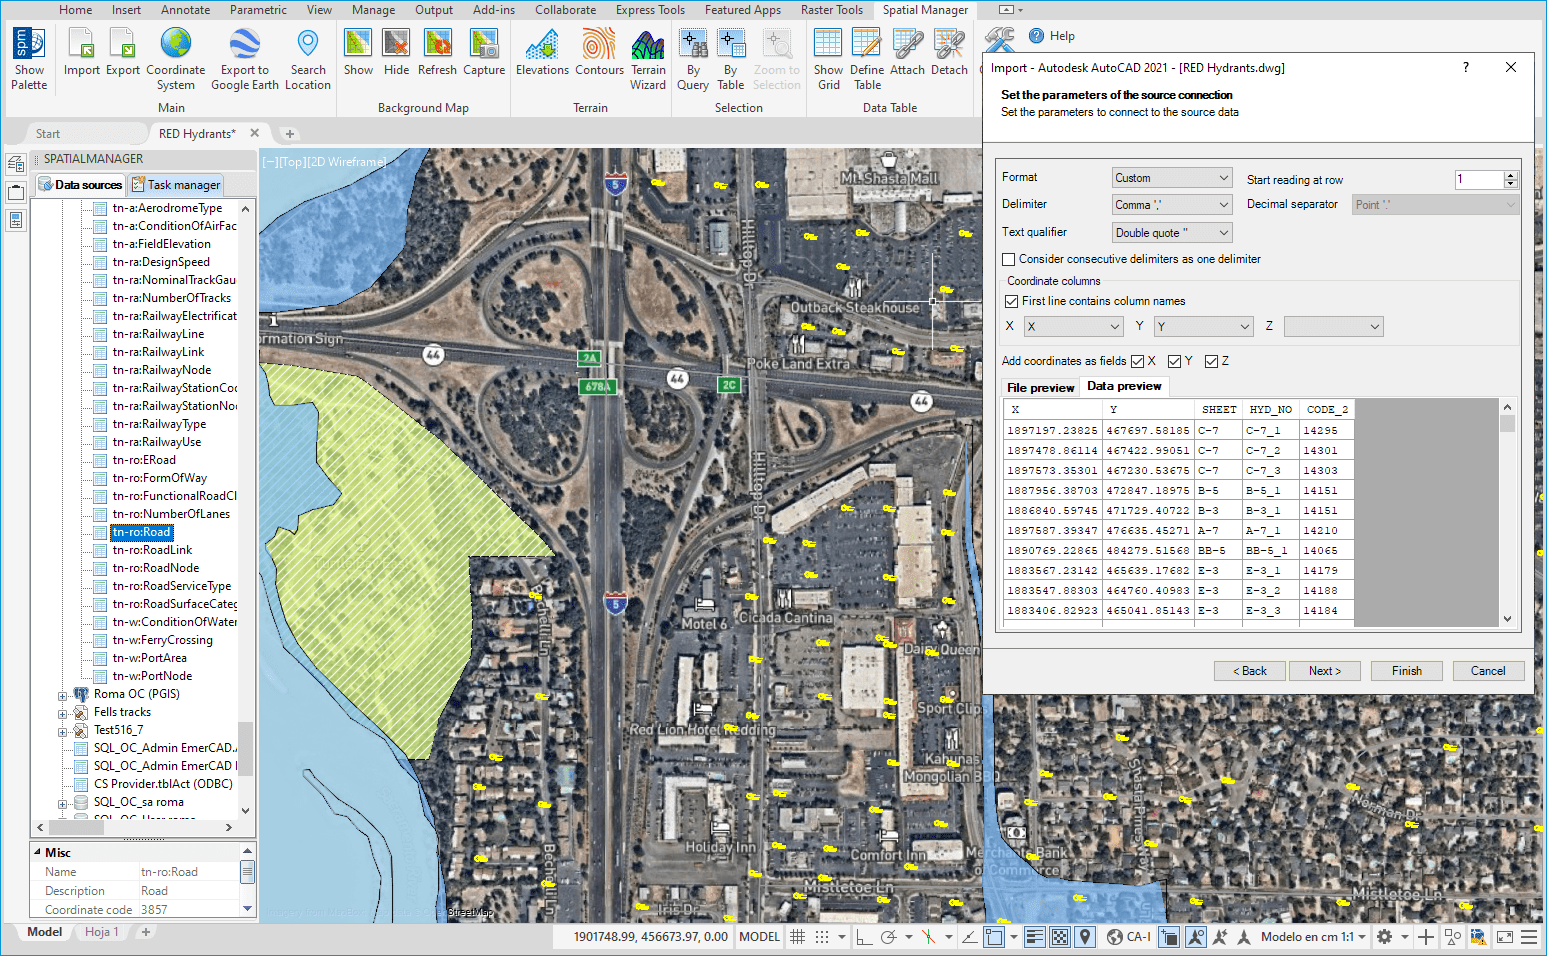
Task: Hide the background map
Action: pyautogui.click(x=397, y=52)
